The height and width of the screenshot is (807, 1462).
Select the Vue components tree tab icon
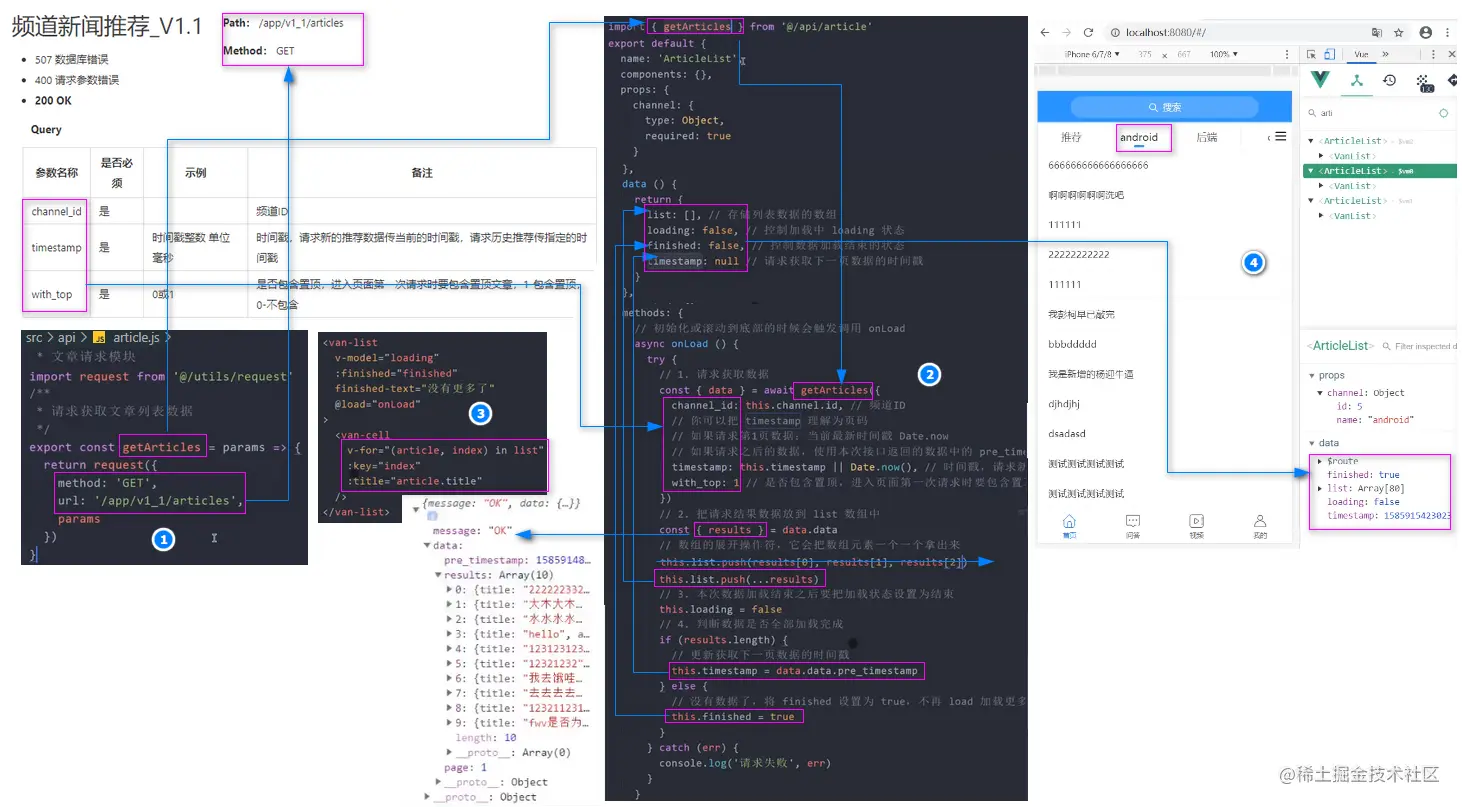point(1357,80)
